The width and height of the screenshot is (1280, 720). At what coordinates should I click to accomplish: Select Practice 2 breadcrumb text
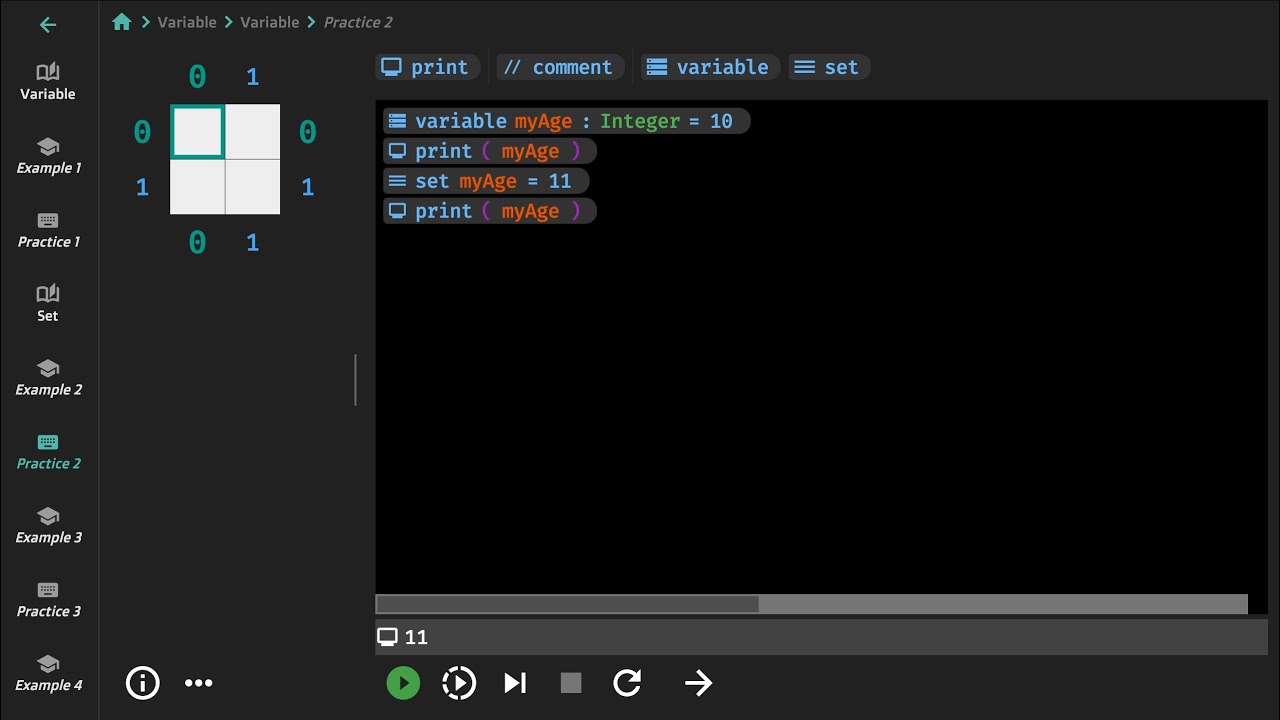(357, 22)
